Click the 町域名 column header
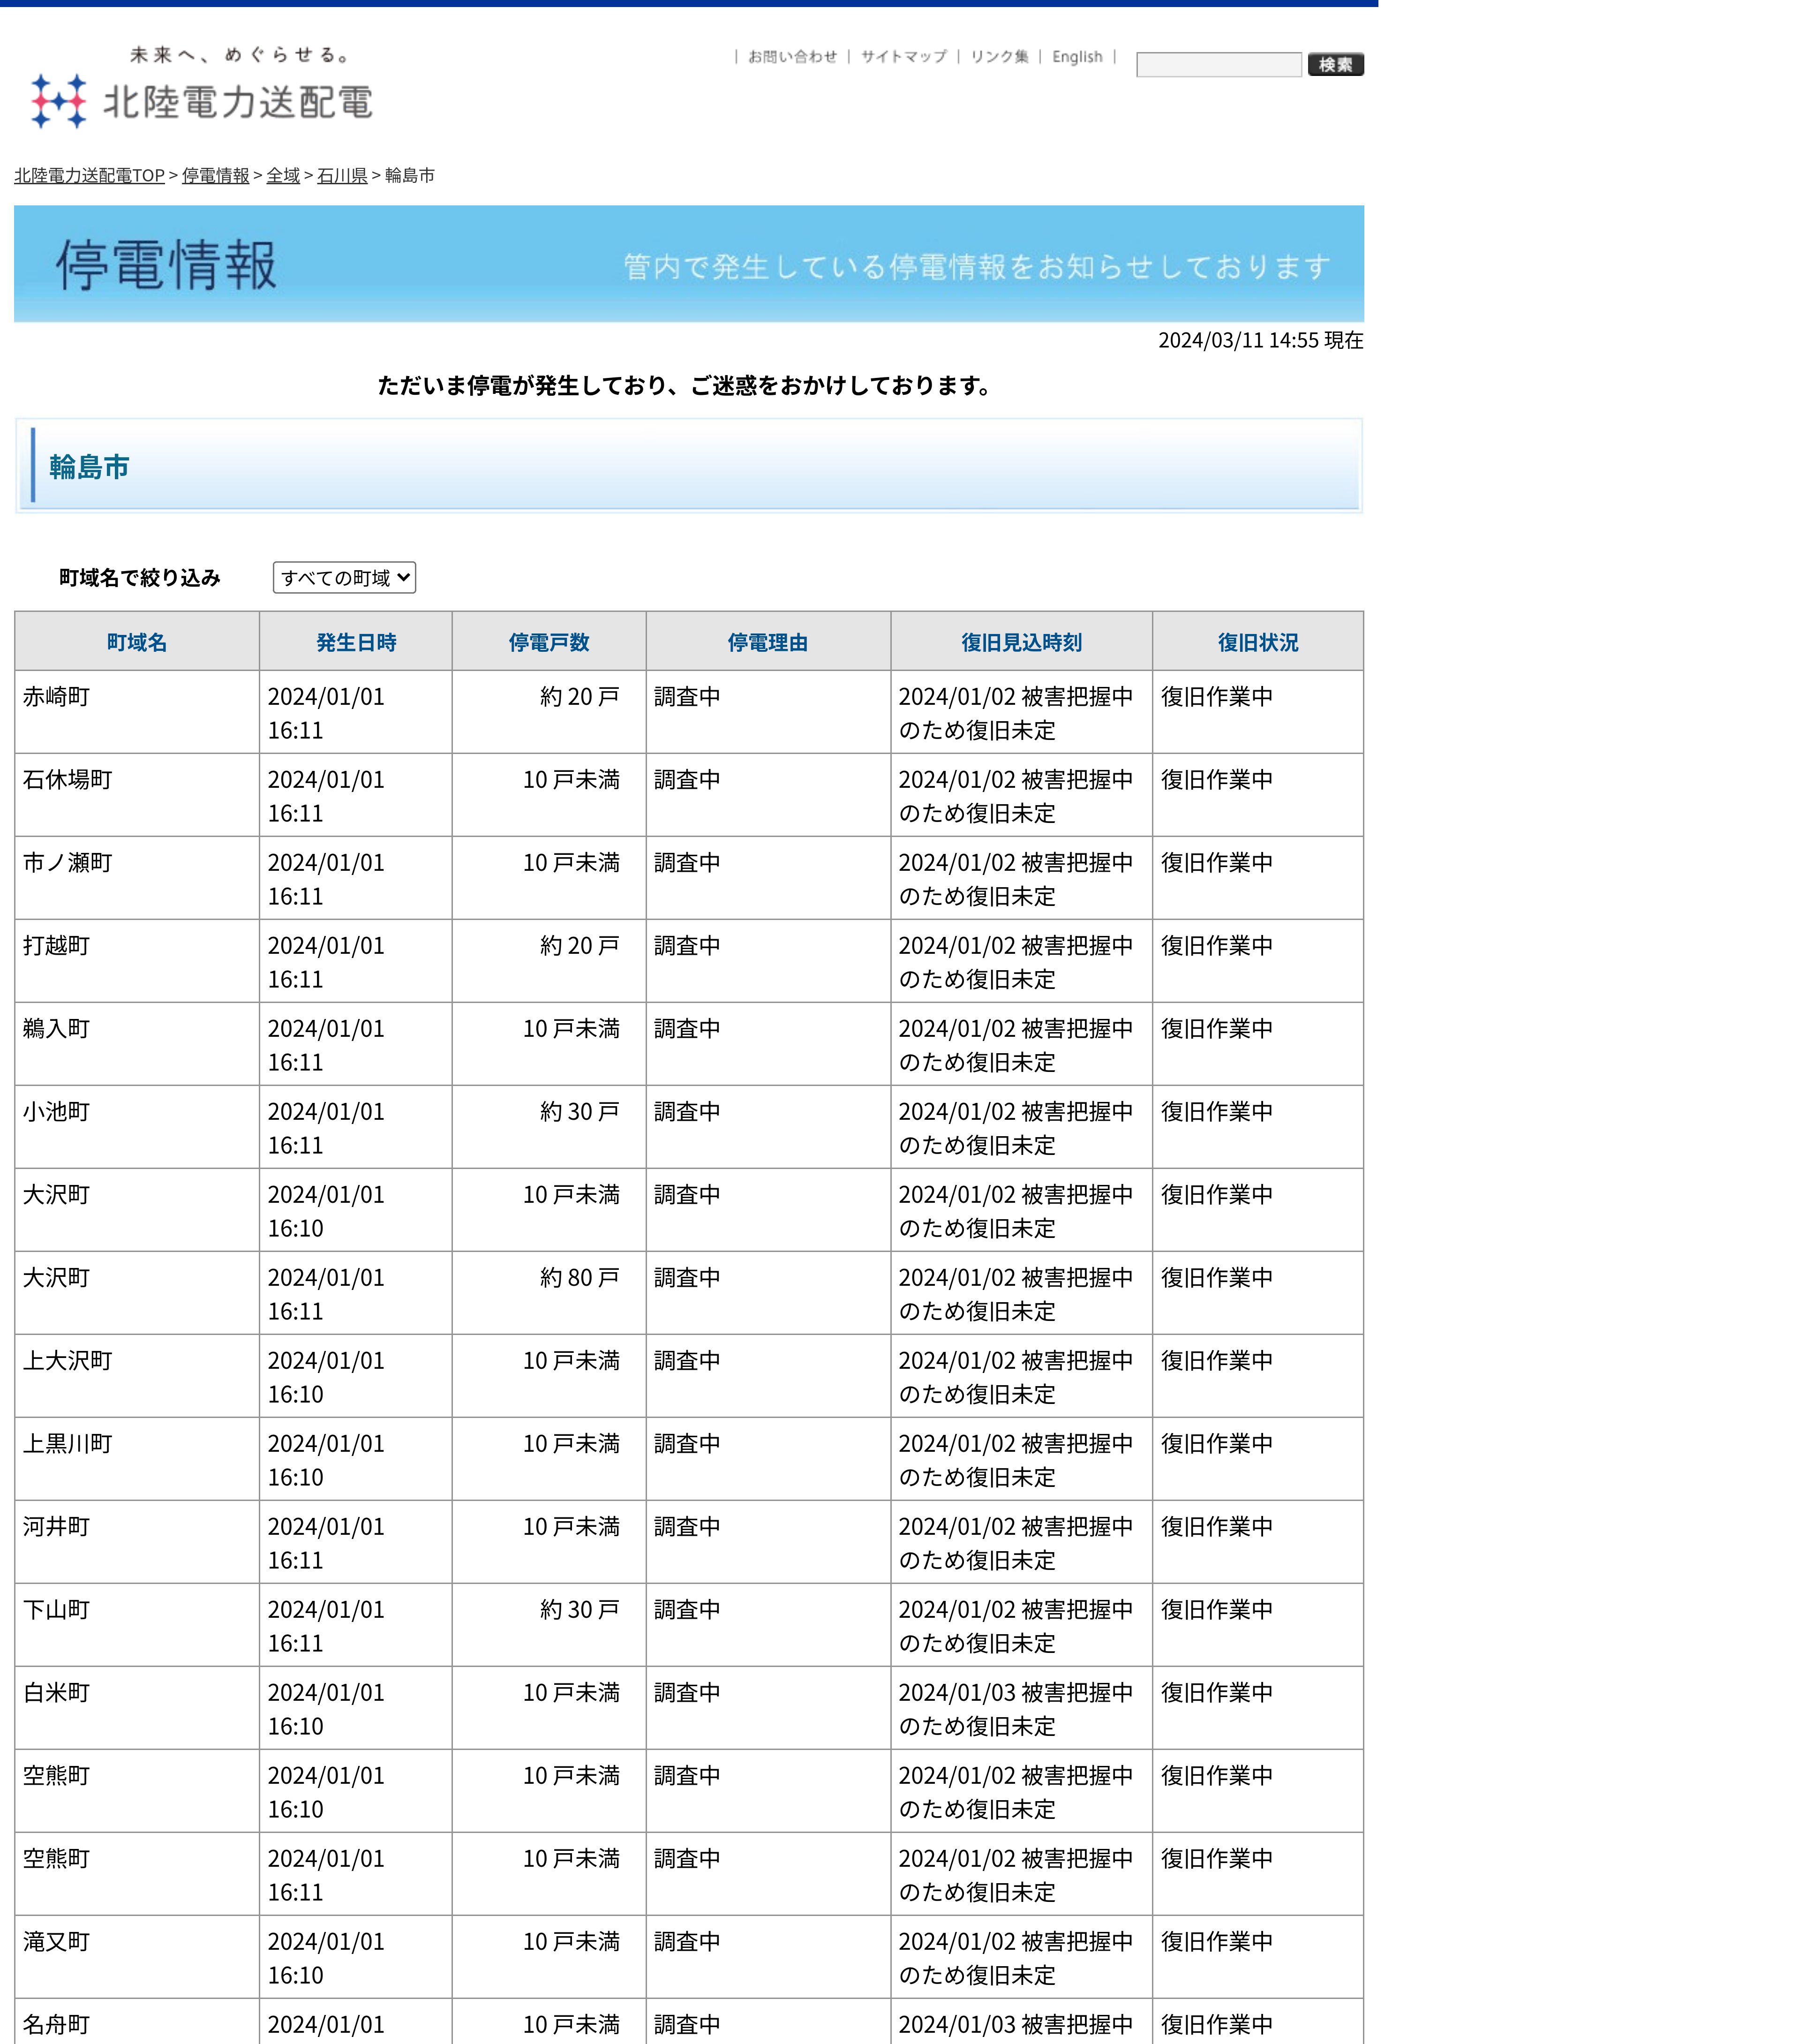 point(137,642)
